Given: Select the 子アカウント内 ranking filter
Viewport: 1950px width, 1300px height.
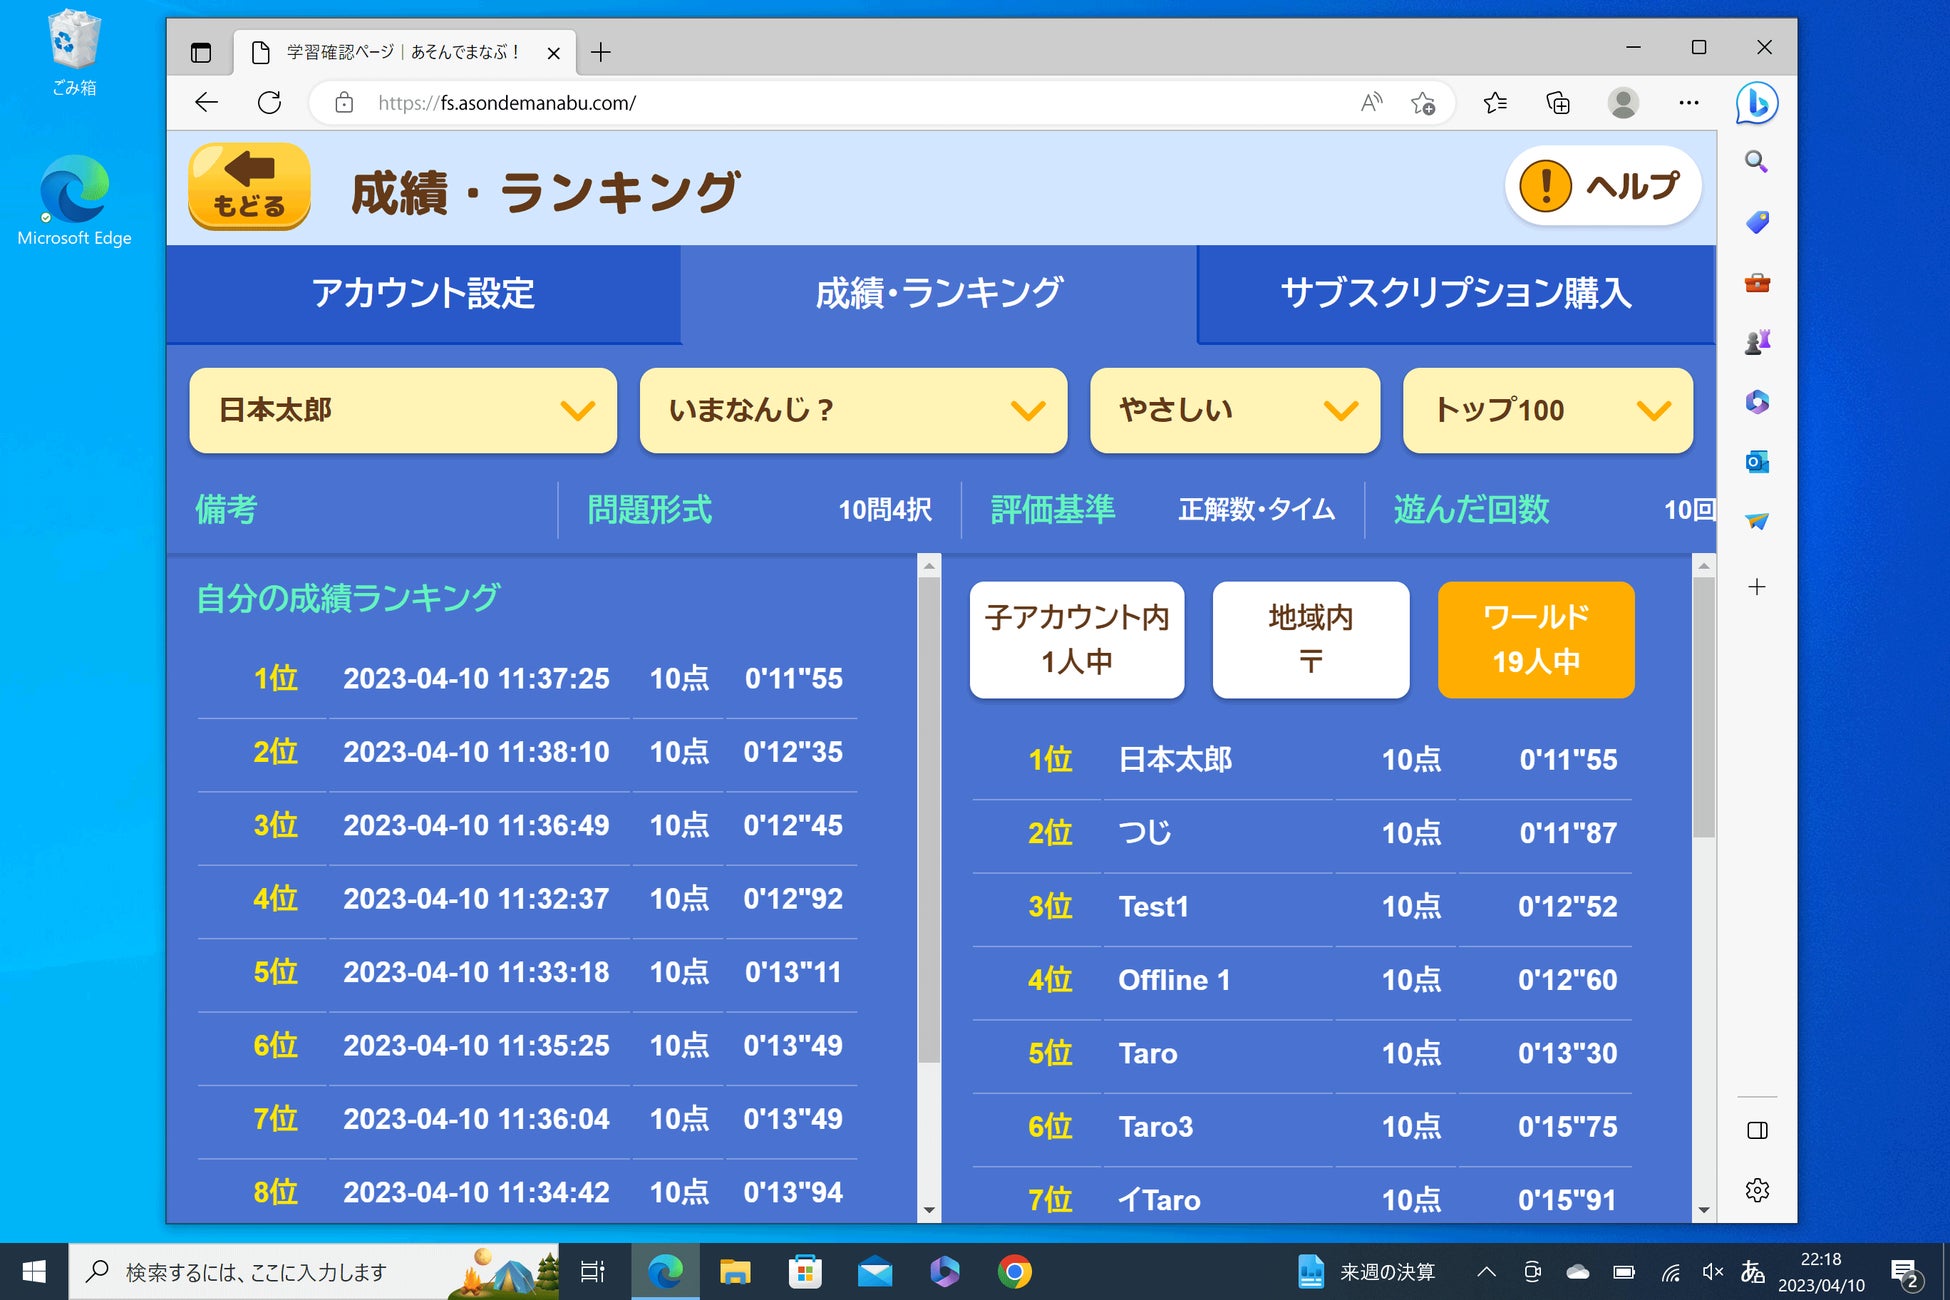Looking at the screenshot, I should pyautogui.click(x=1076, y=639).
